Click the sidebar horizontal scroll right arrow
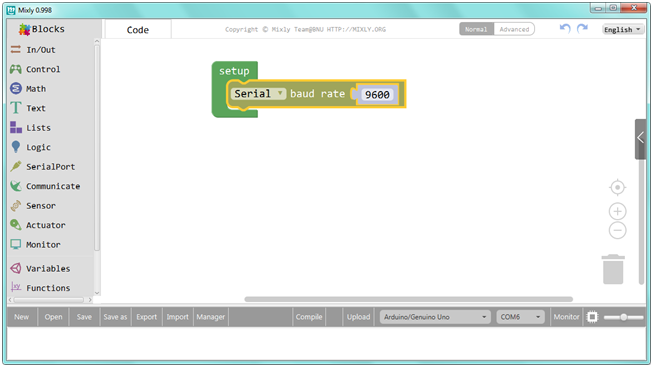Screen dimensions: 653x367 [90, 300]
